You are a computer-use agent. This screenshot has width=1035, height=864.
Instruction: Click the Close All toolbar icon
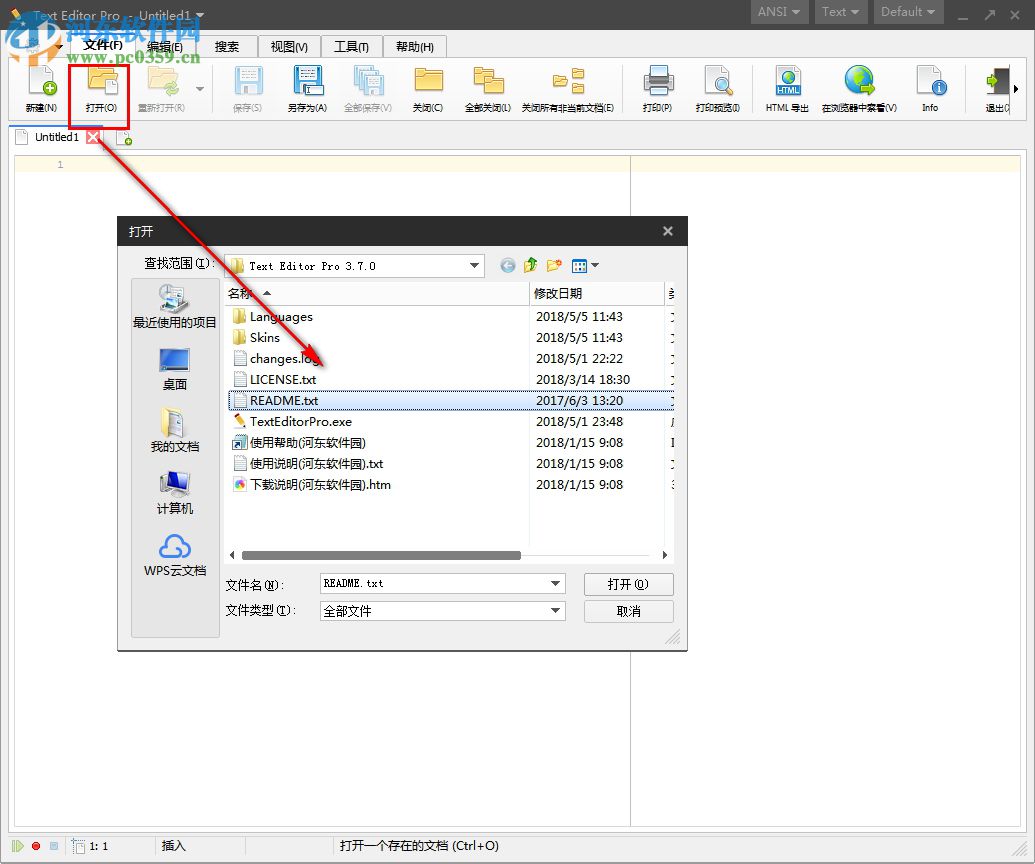[488, 88]
